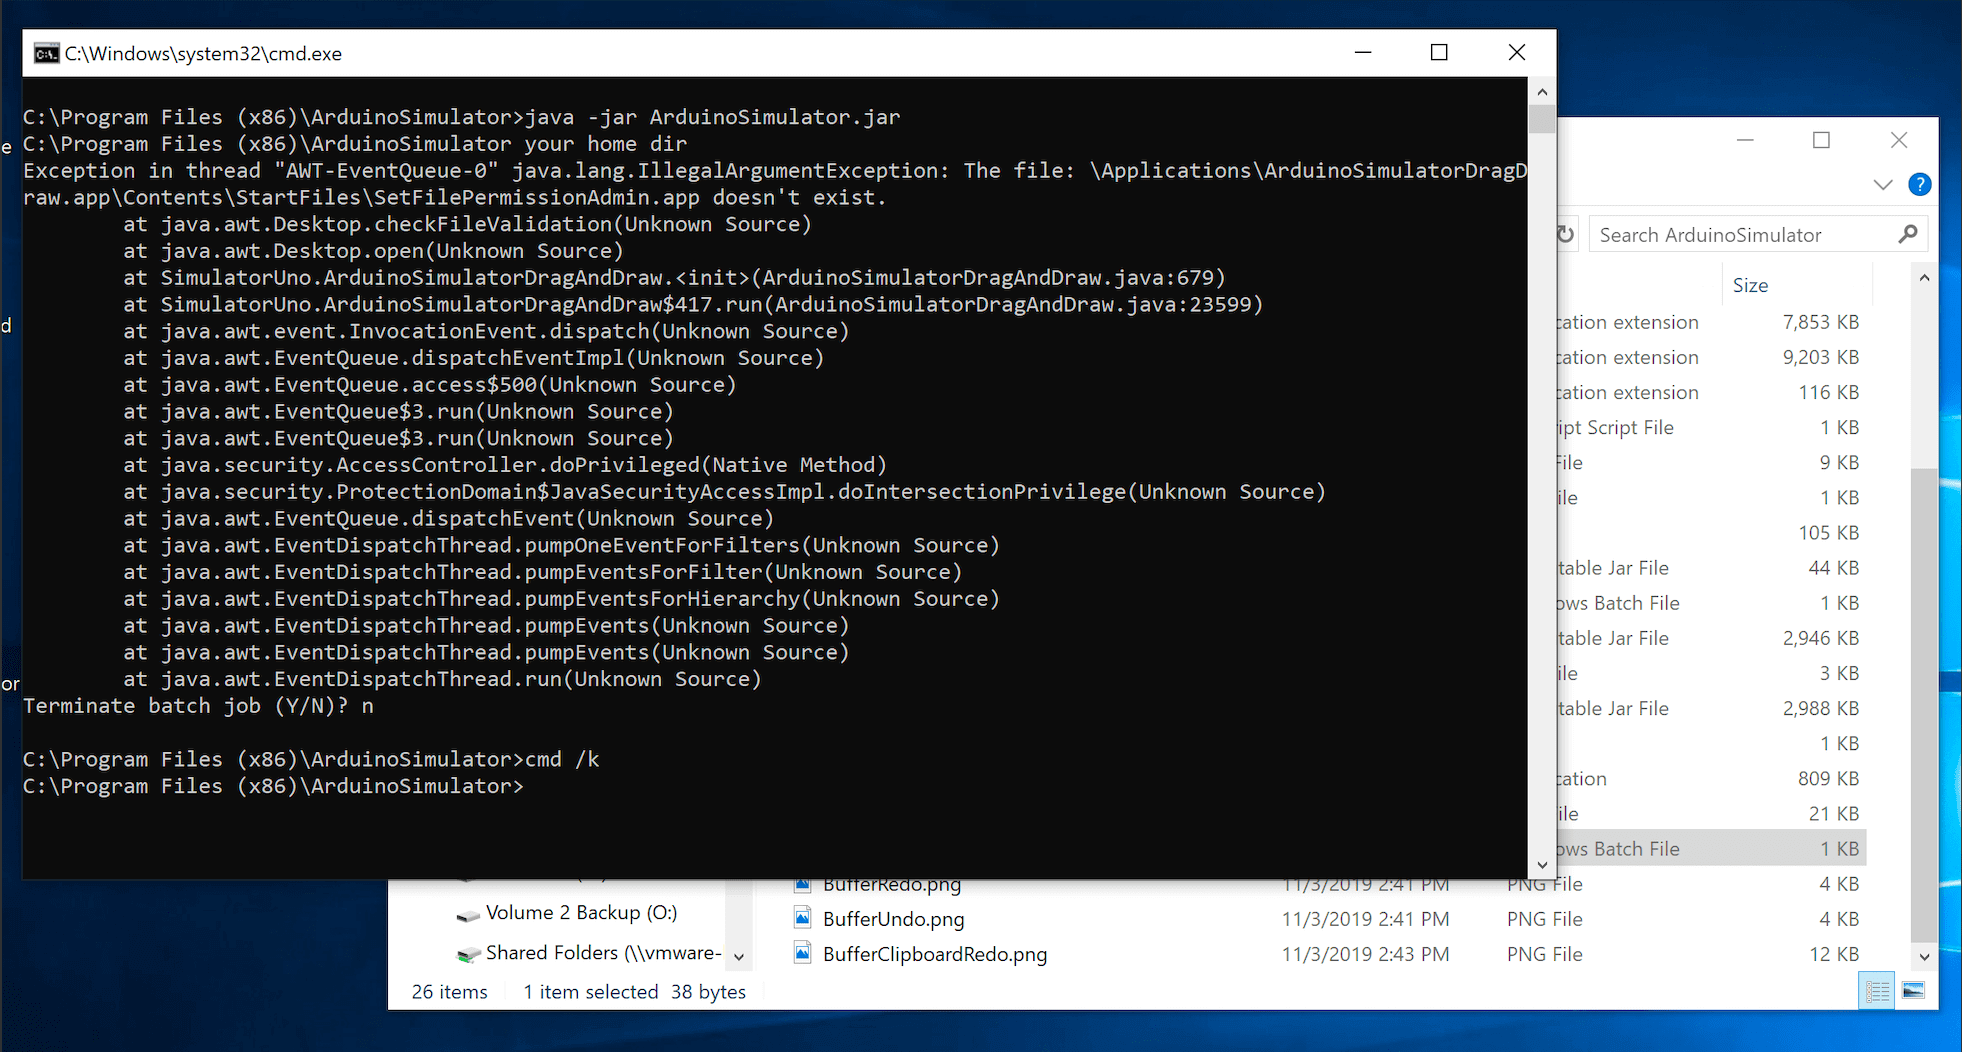The height and width of the screenshot is (1052, 1962).
Task: Click the 116 KB size cell
Action: [x=1828, y=392]
